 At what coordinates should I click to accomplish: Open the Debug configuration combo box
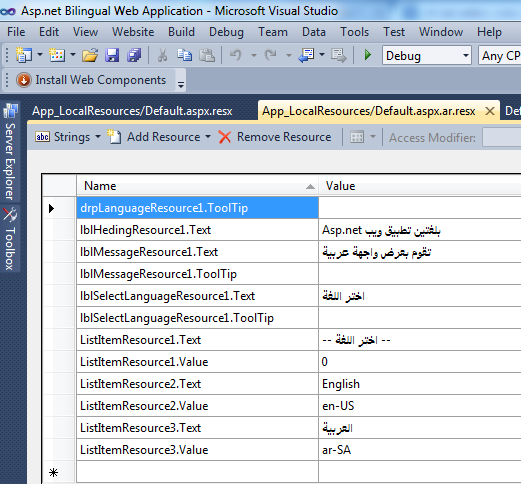[427, 55]
